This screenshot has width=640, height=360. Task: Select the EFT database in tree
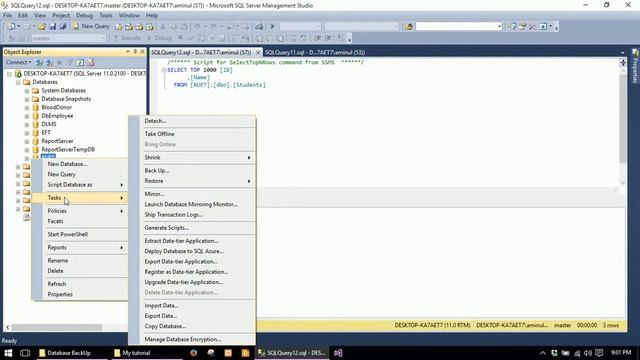point(46,133)
